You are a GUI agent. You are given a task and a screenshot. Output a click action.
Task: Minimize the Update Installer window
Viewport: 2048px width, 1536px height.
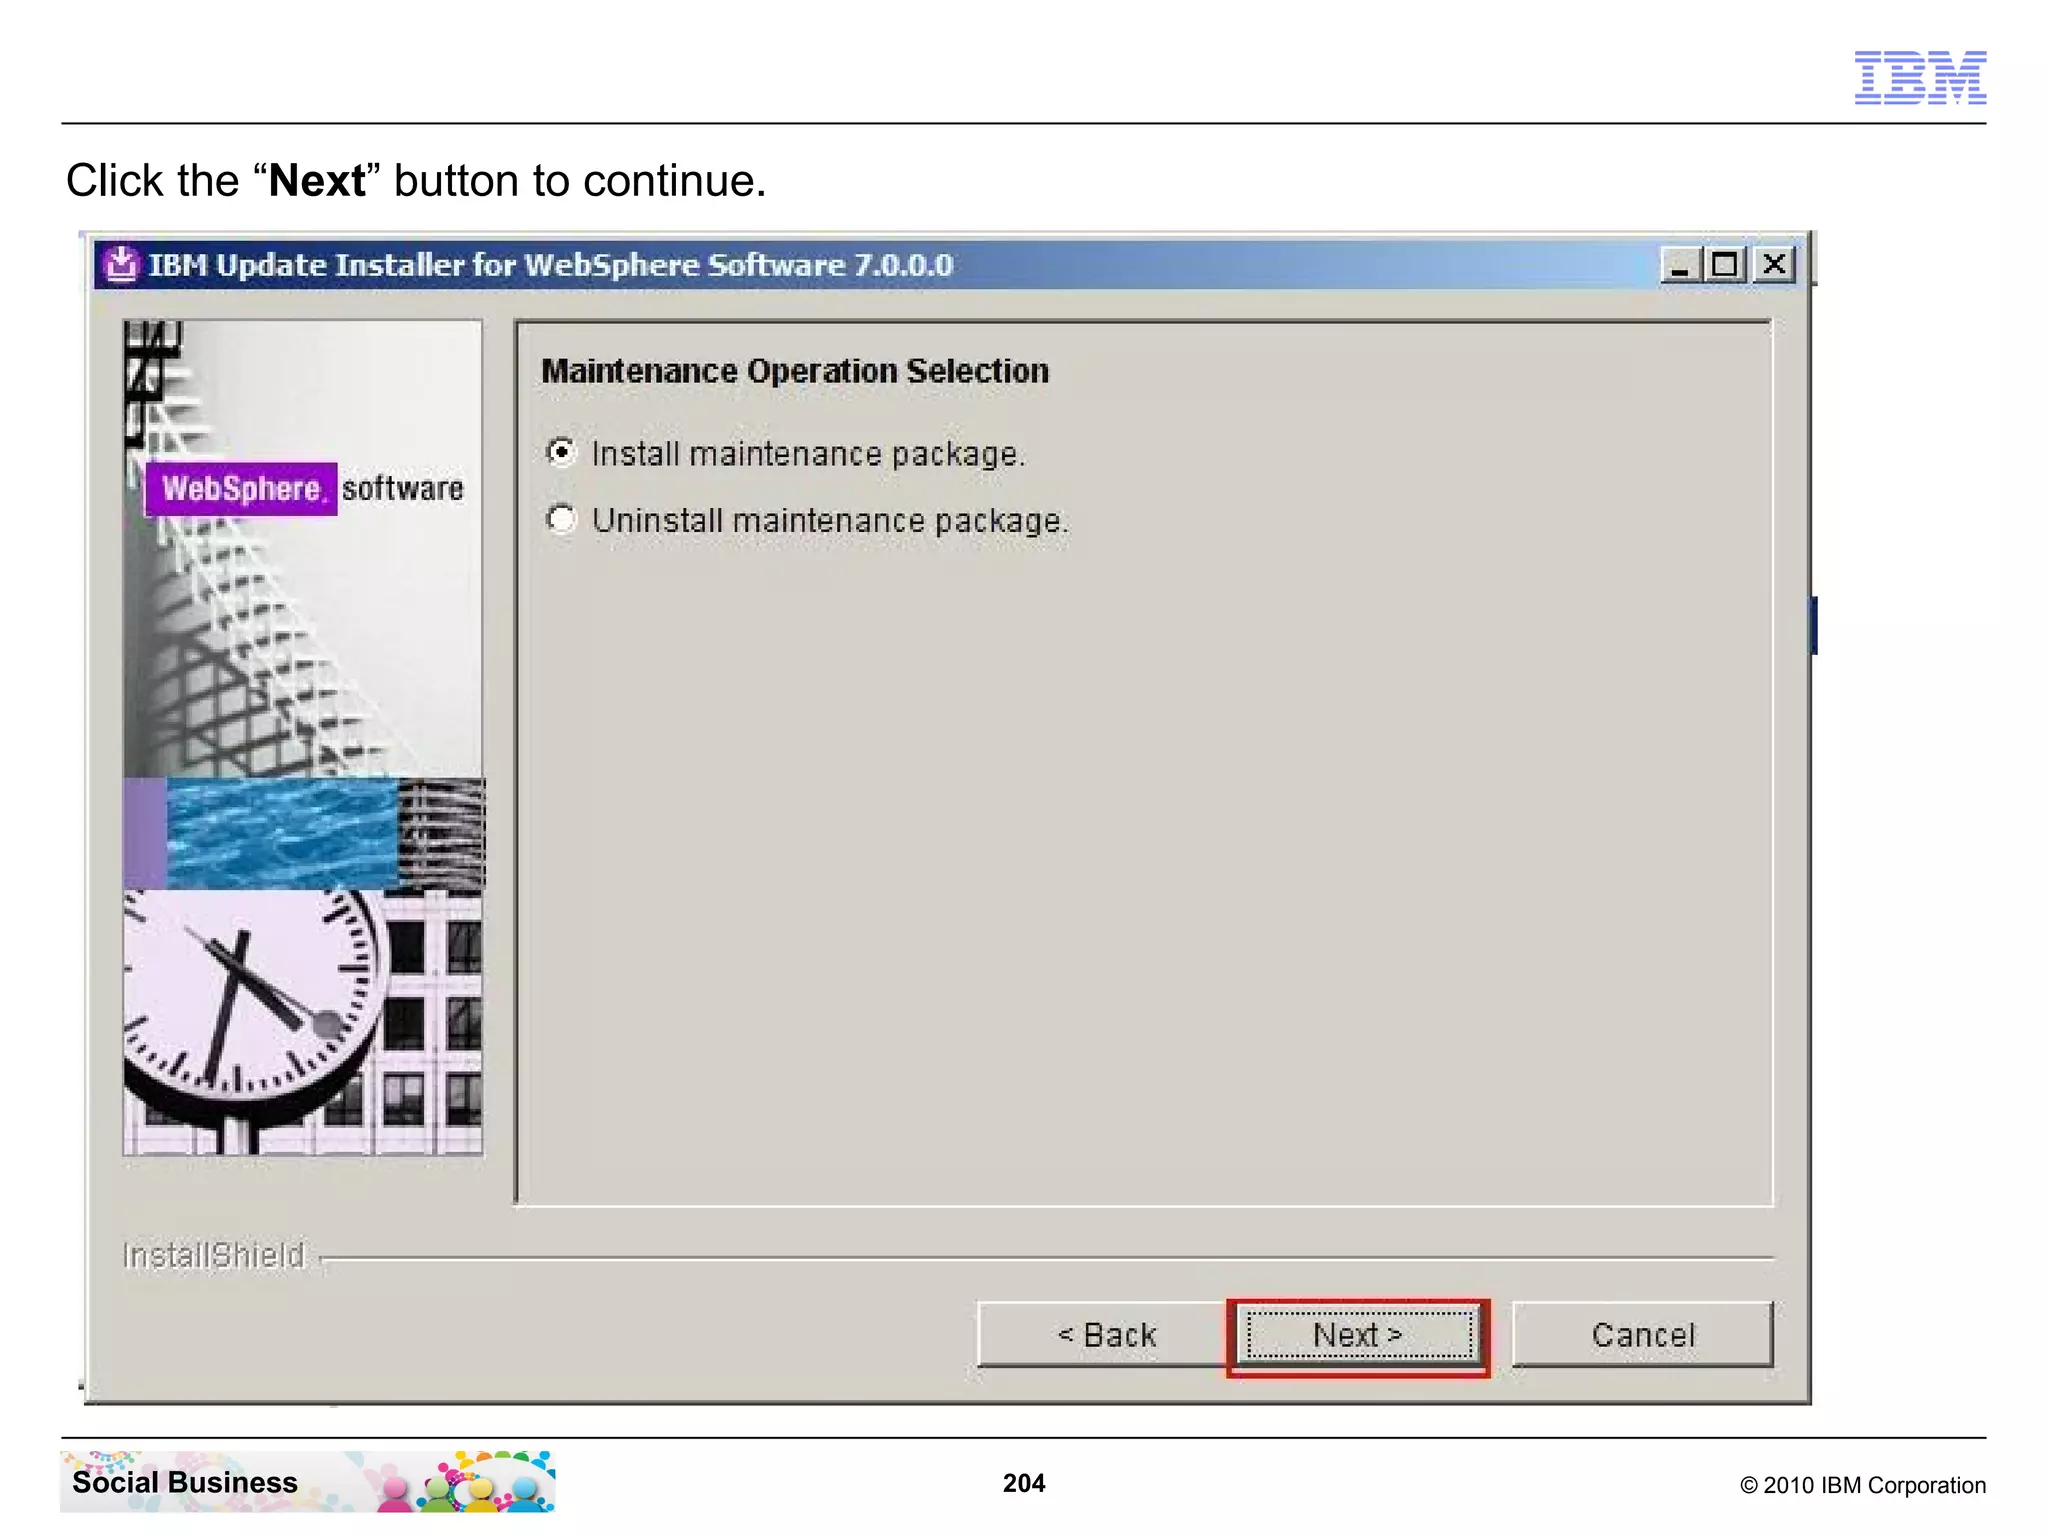click(1681, 265)
